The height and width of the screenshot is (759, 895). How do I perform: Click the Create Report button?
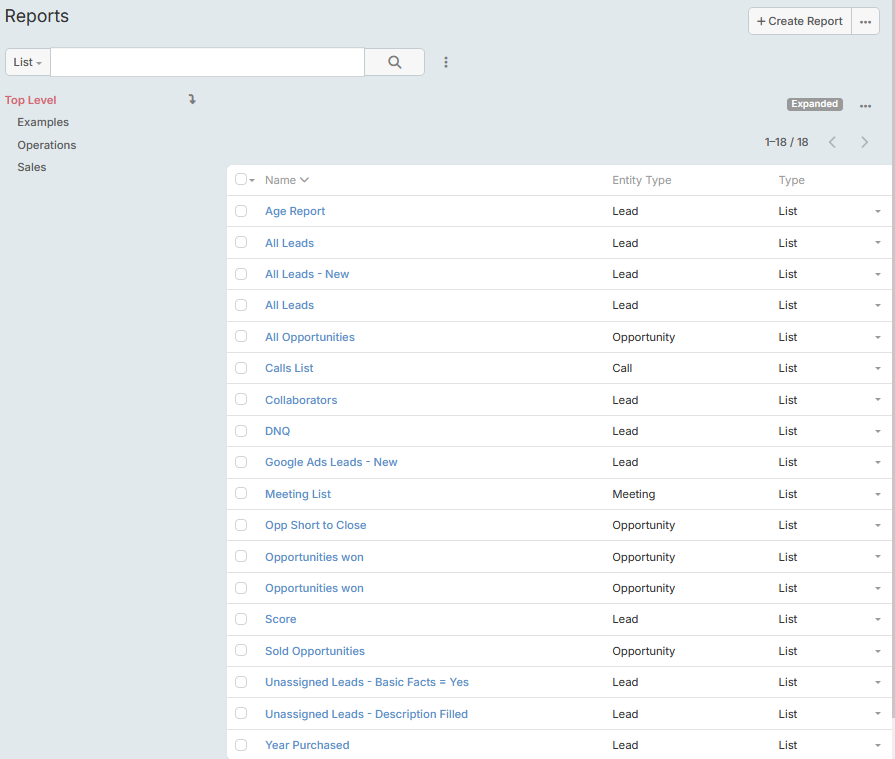pyautogui.click(x=799, y=21)
